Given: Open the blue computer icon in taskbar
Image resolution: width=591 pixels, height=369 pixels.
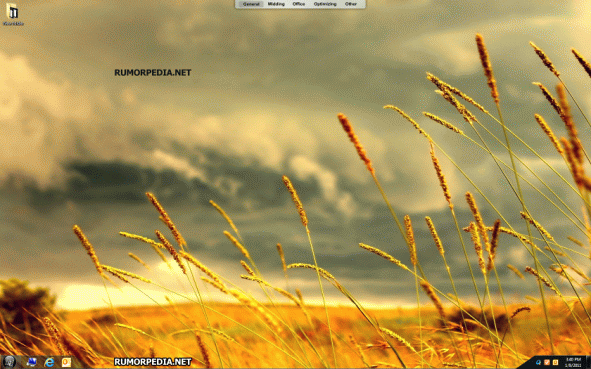Looking at the screenshot, I should coord(32,362).
